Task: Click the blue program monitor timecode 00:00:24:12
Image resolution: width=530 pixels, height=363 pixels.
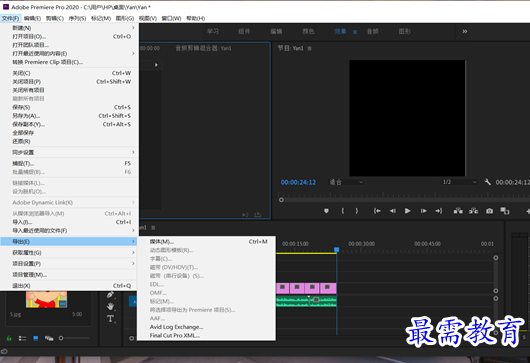Action: pos(298,182)
